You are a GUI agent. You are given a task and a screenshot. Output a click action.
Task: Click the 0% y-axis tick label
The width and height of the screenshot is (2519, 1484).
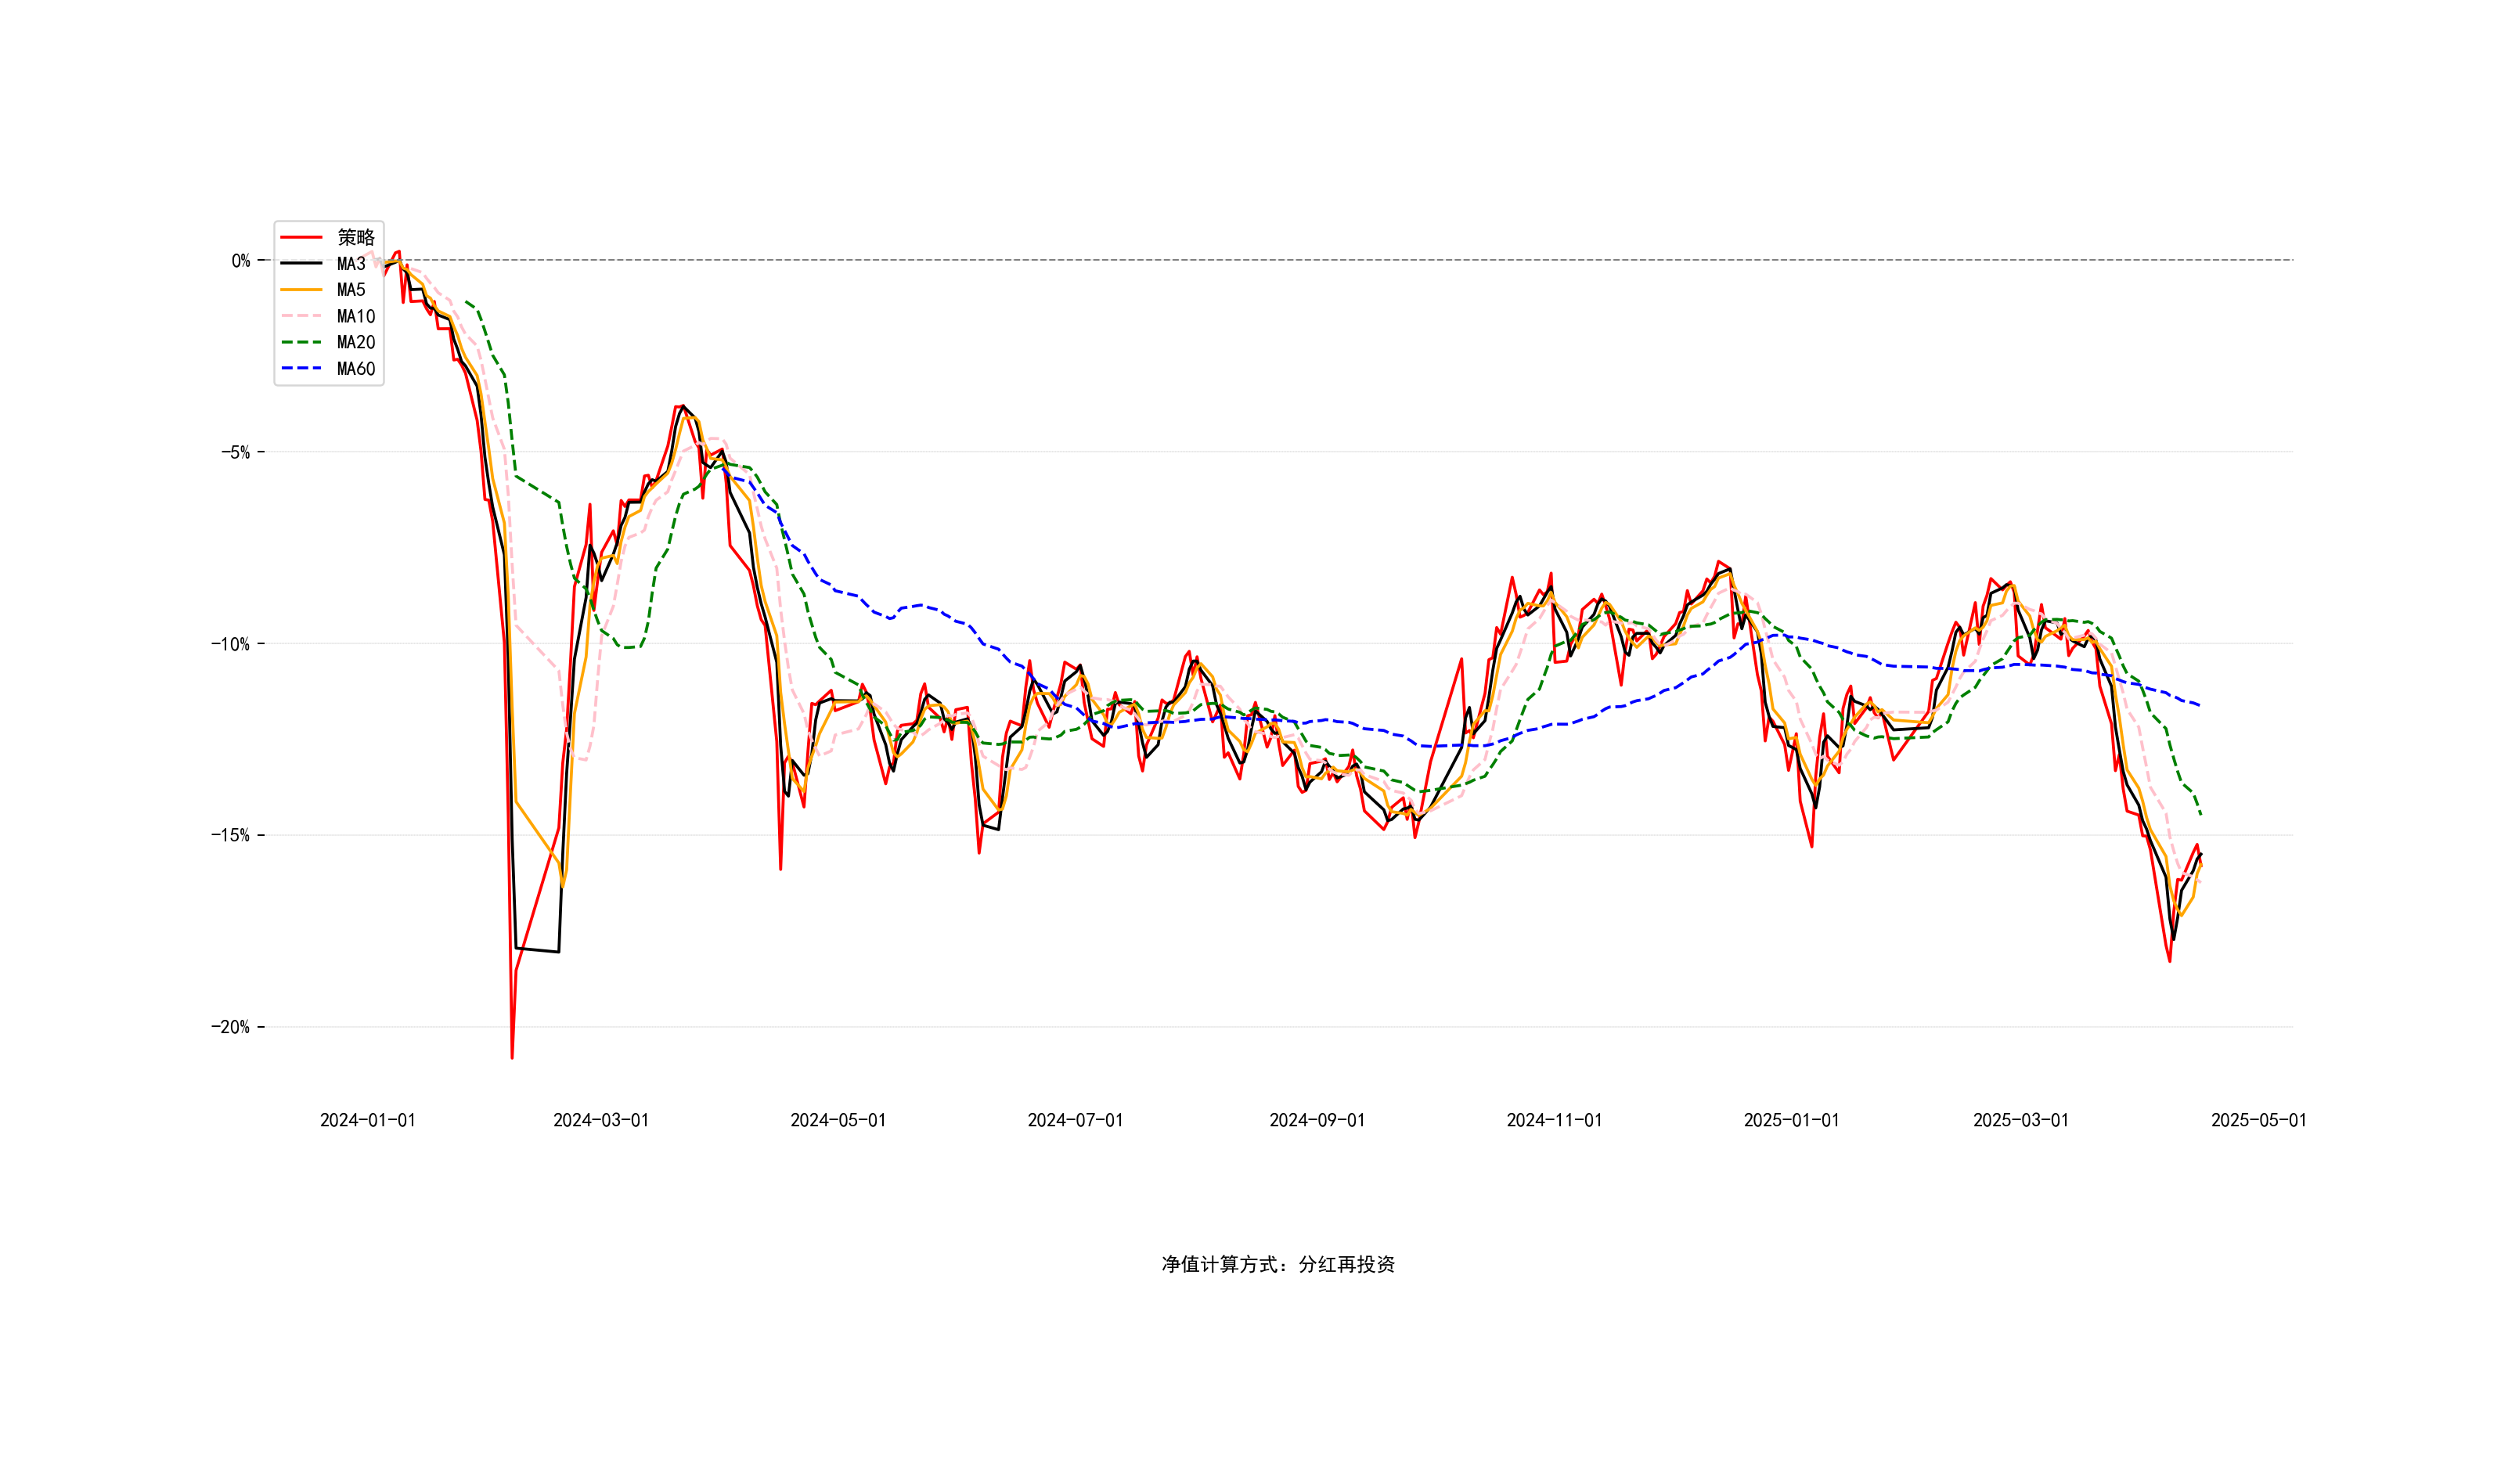coord(241,261)
